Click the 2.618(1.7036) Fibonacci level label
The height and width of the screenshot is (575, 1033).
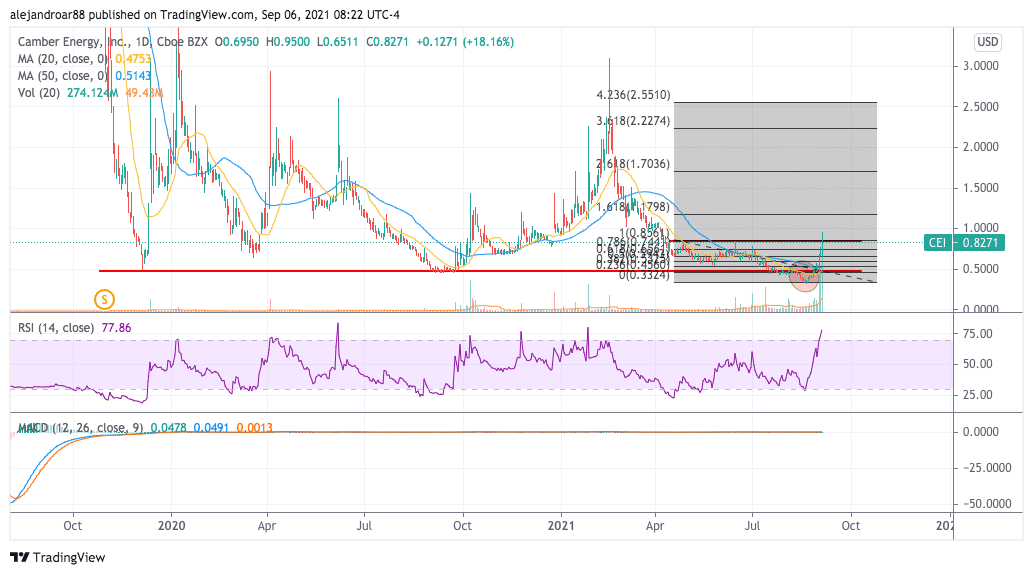tap(633, 163)
